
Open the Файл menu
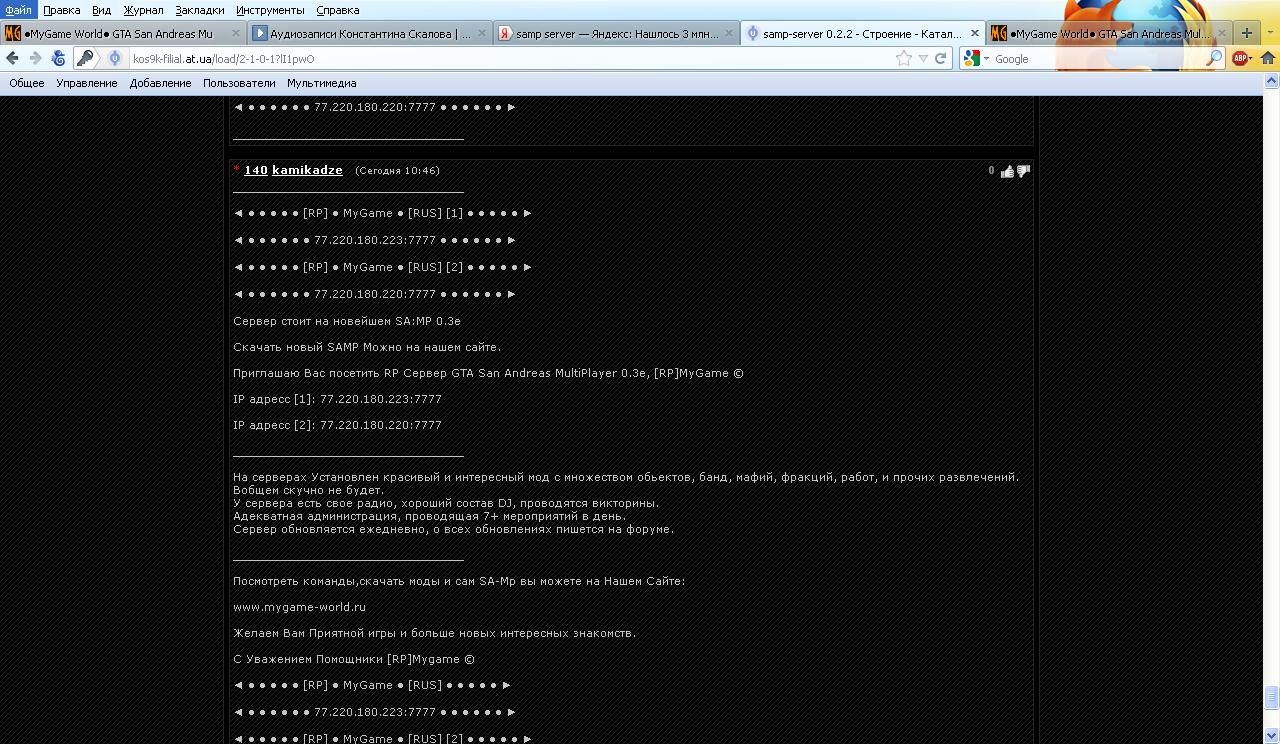pyautogui.click(x=18, y=10)
